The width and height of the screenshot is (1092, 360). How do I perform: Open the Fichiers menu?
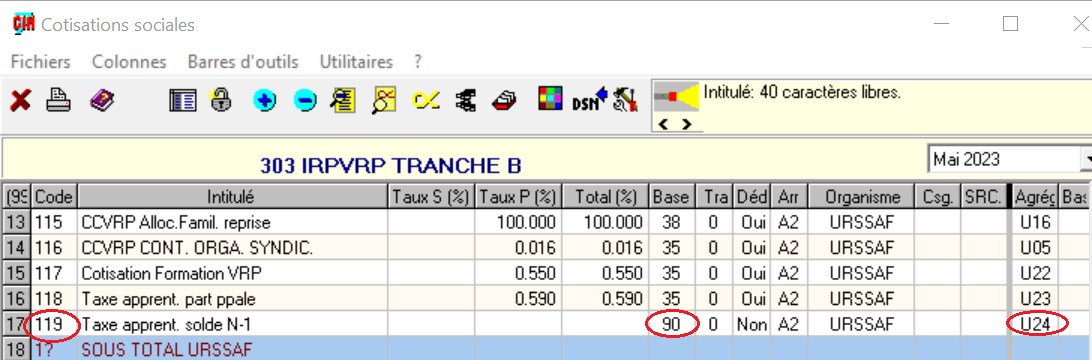(x=41, y=62)
